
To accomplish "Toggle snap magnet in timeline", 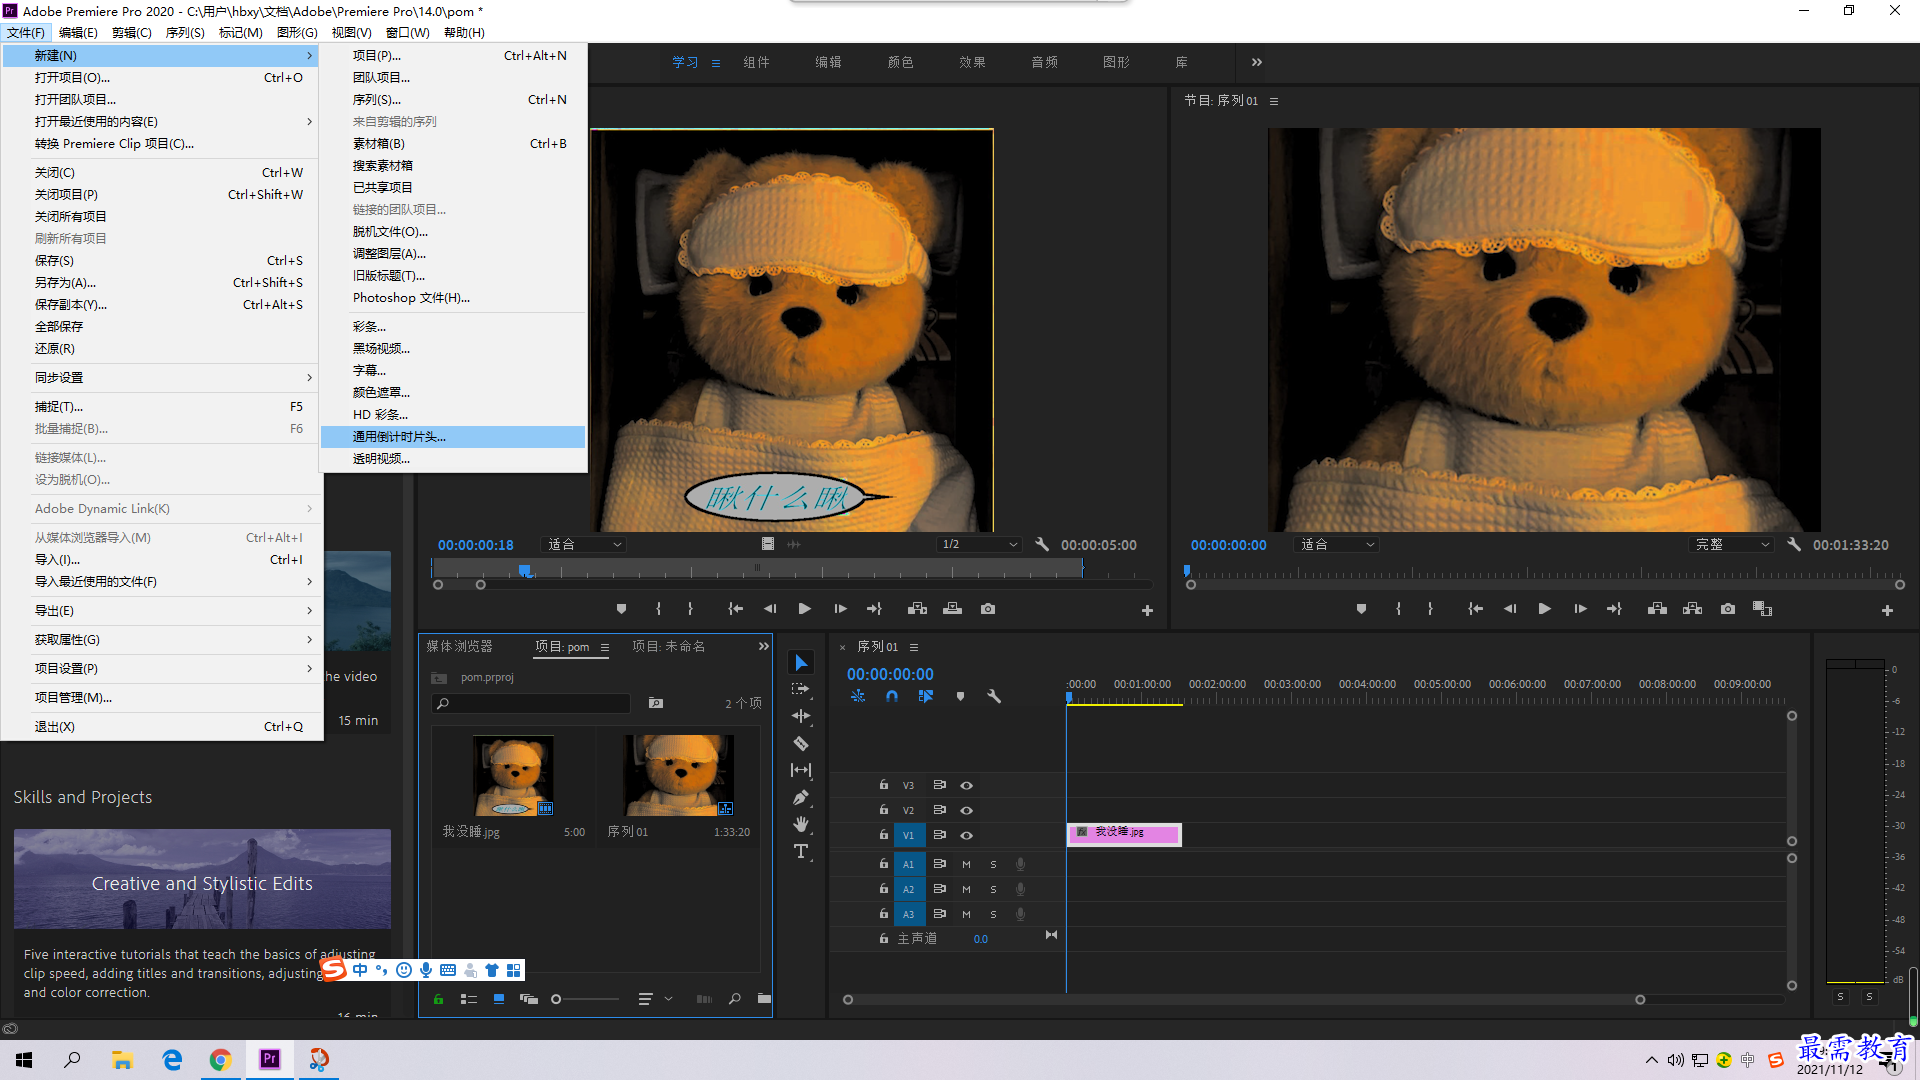I will click(892, 696).
